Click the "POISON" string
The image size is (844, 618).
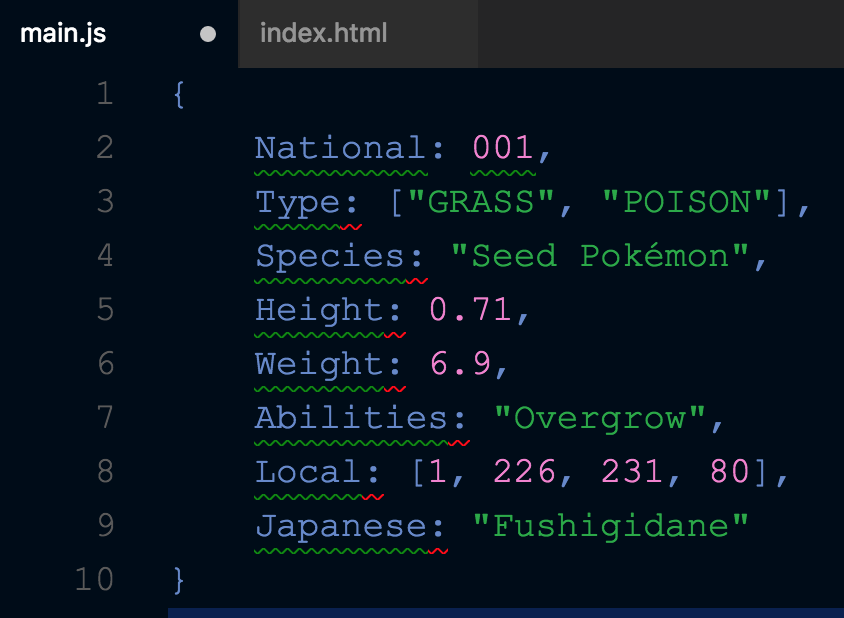[x=686, y=201]
